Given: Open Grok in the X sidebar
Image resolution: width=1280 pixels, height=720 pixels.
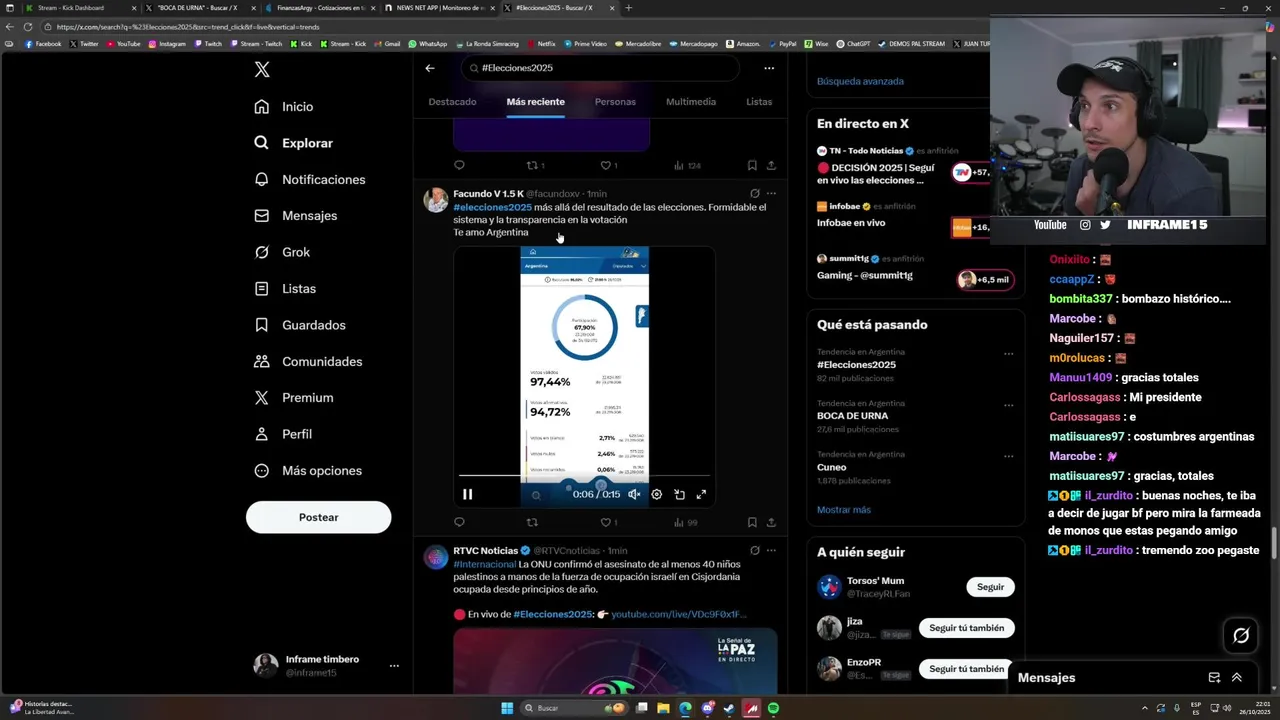Looking at the screenshot, I should click(282, 252).
